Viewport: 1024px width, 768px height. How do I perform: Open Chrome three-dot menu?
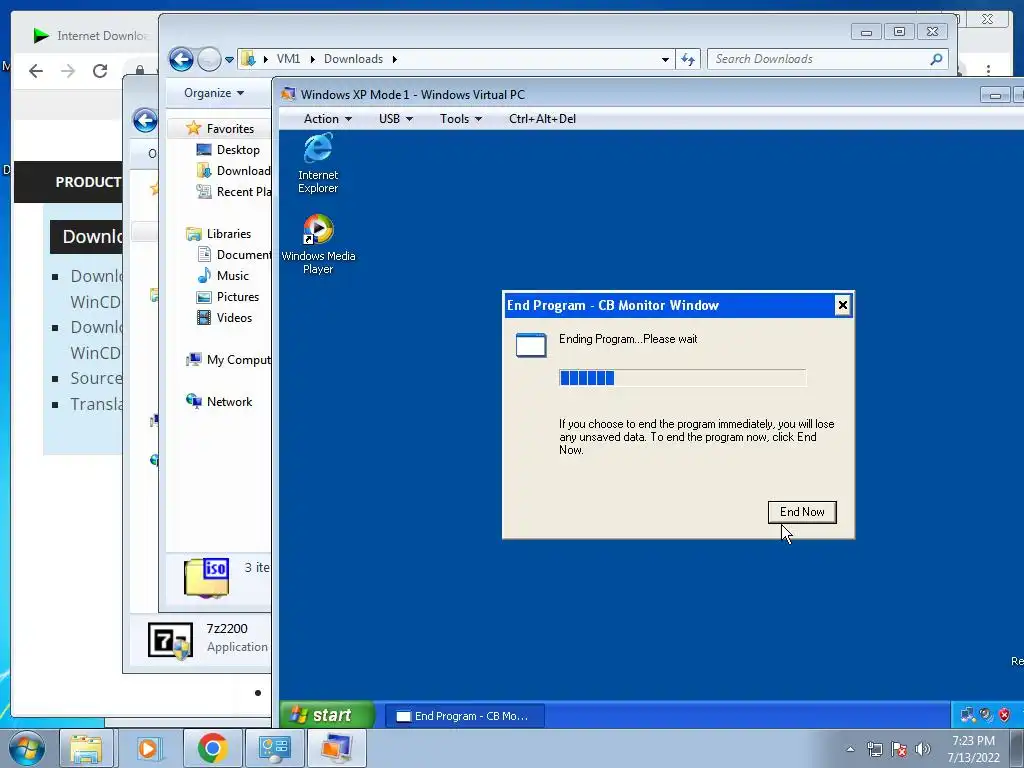click(988, 70)
